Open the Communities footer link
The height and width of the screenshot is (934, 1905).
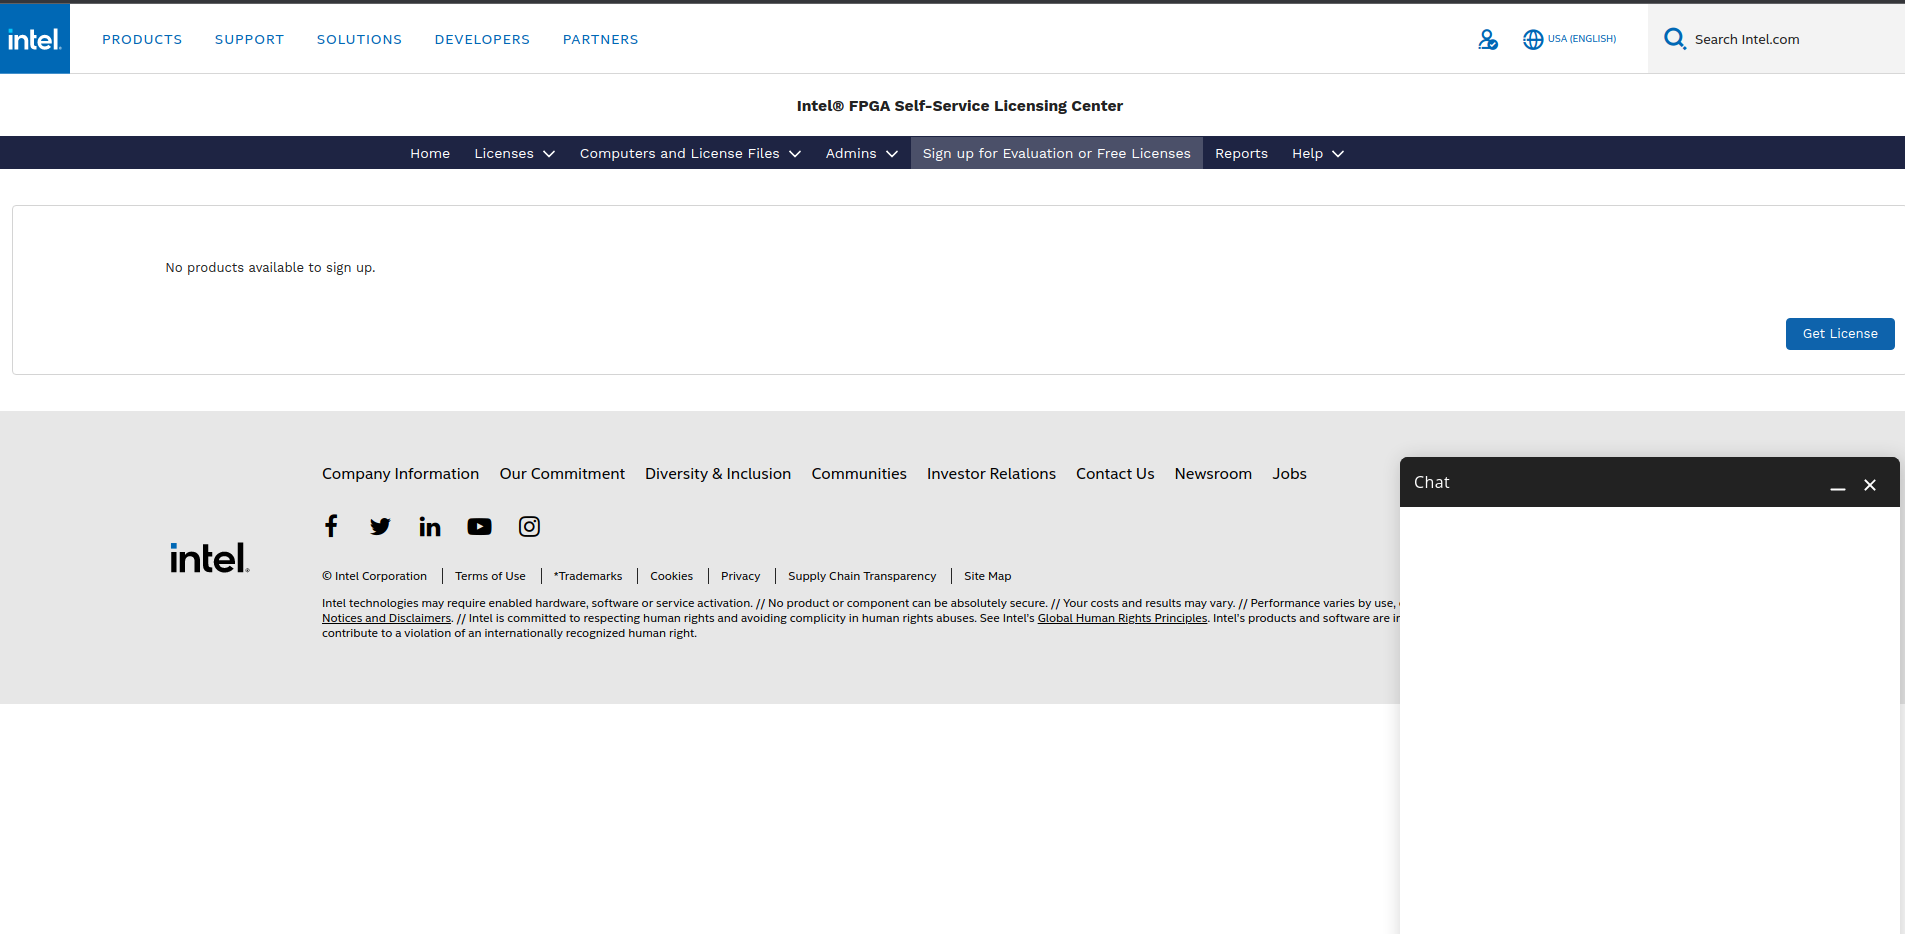(859, 474)
